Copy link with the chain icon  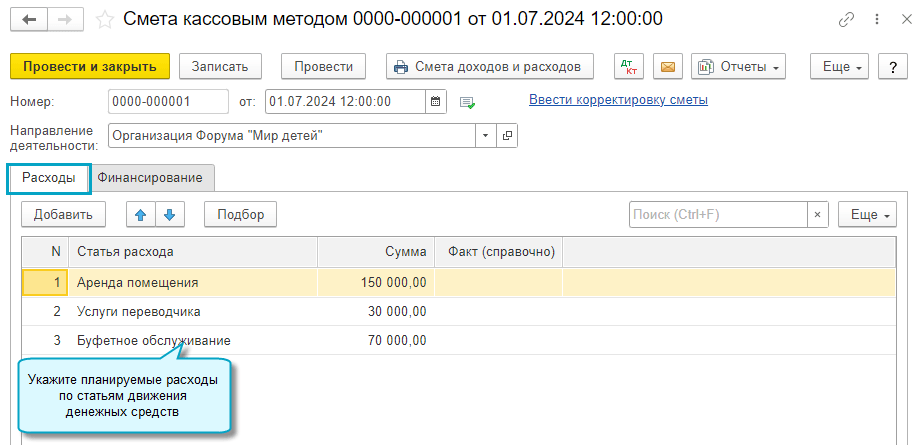pos(845,20)
